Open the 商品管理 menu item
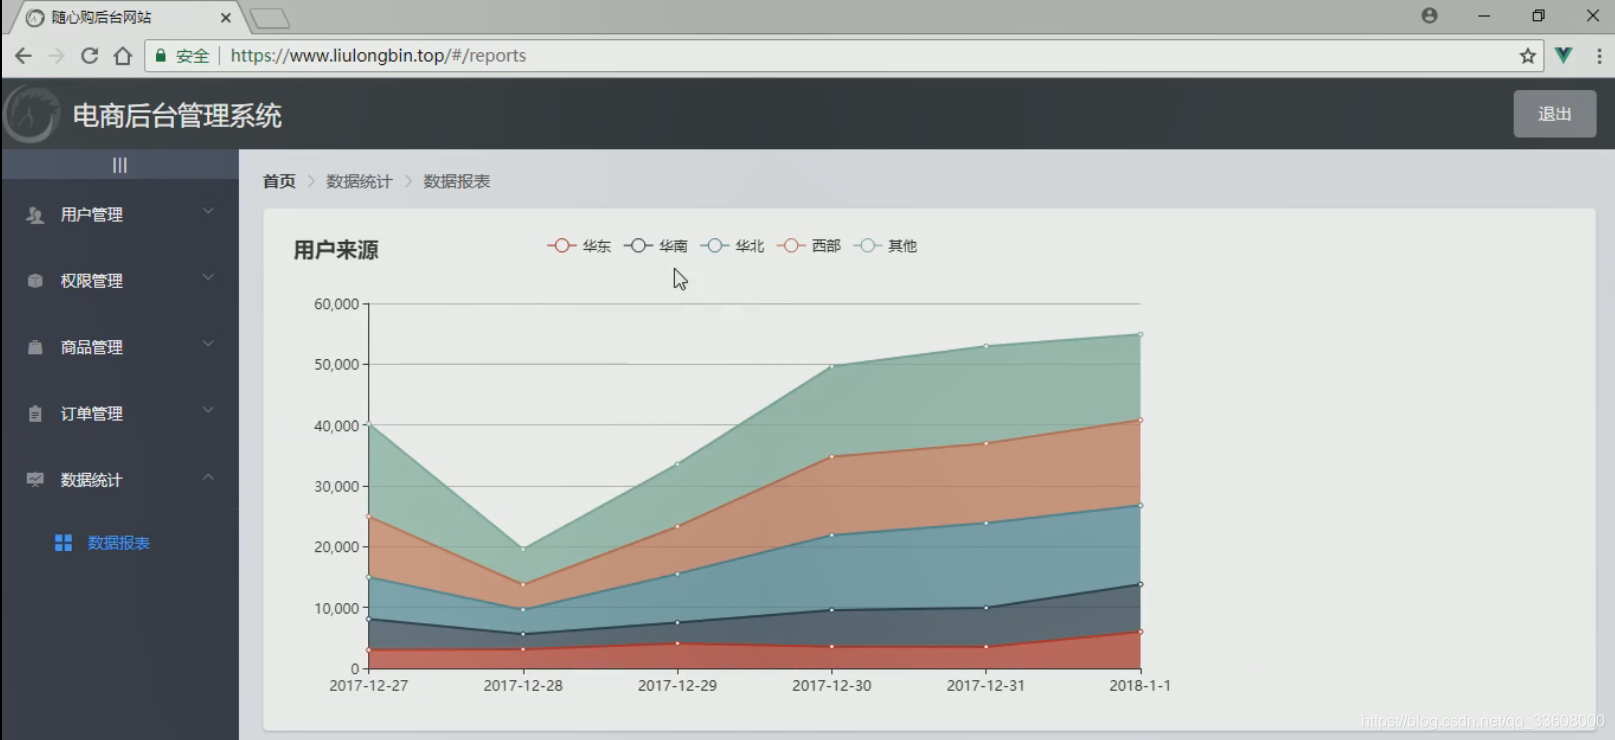 (120, 347)
